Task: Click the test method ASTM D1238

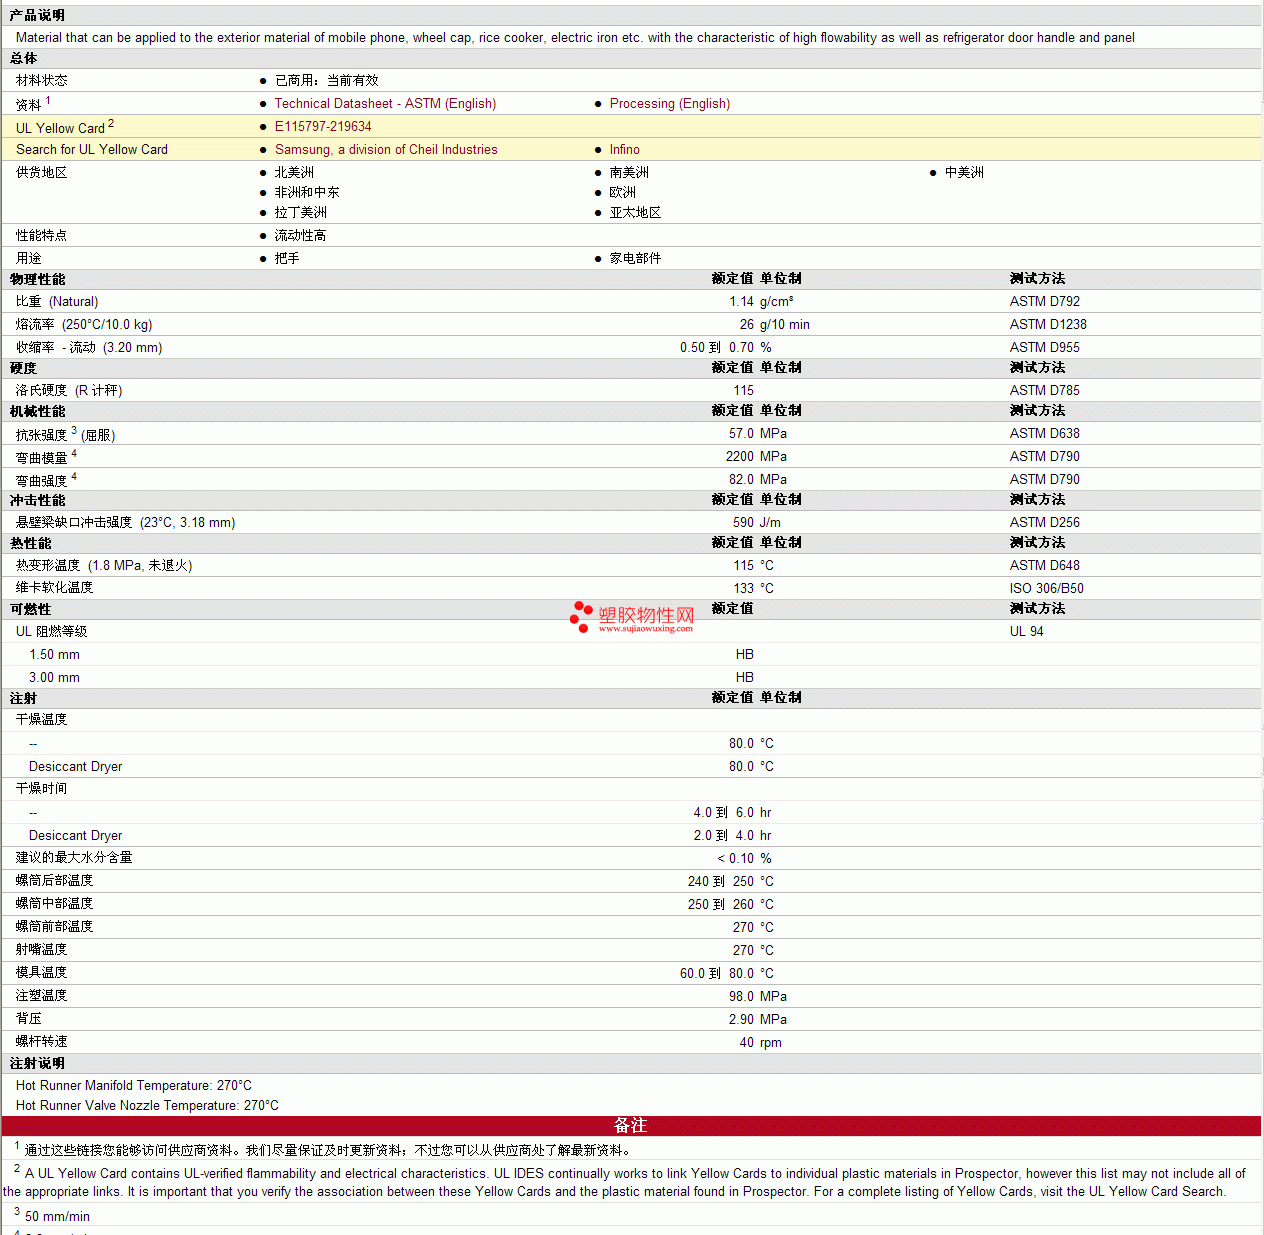Action: [1048, 325]
